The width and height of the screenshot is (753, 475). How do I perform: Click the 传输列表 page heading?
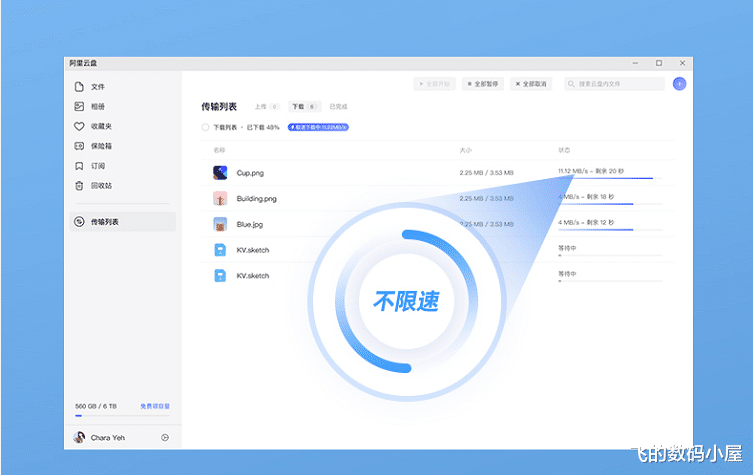219,107
